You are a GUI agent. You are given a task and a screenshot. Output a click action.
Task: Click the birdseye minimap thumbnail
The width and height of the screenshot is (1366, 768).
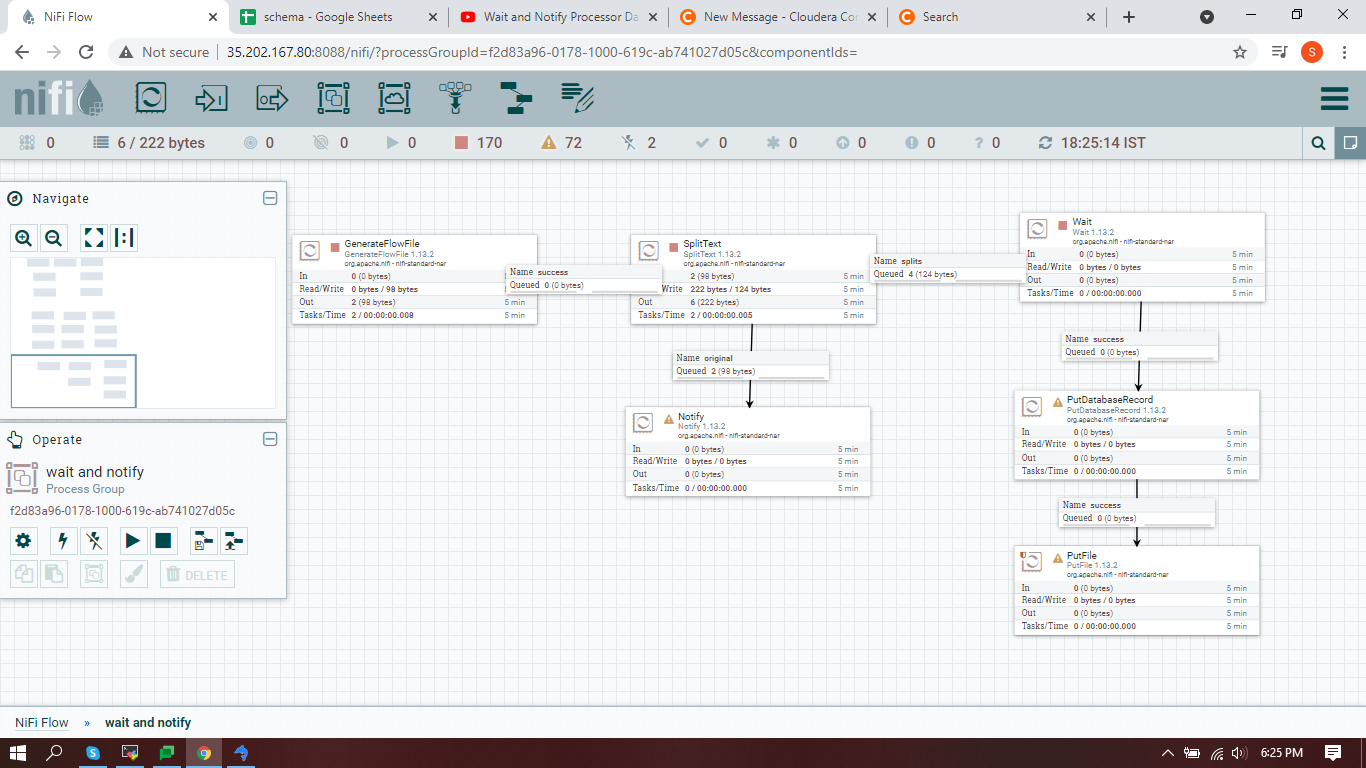pyautogui.click(x=143, y=332)
